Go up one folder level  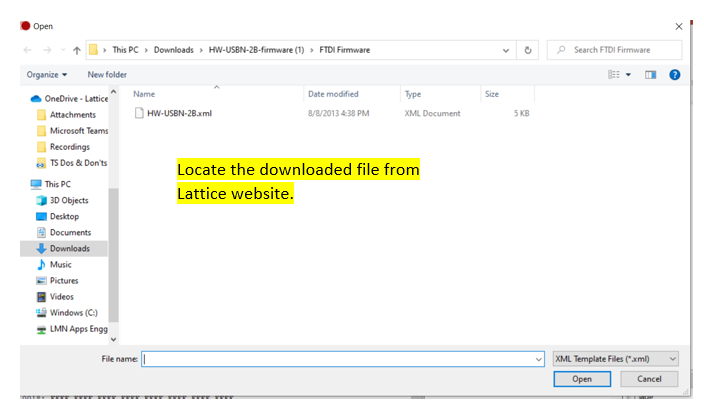click(77, 50)
